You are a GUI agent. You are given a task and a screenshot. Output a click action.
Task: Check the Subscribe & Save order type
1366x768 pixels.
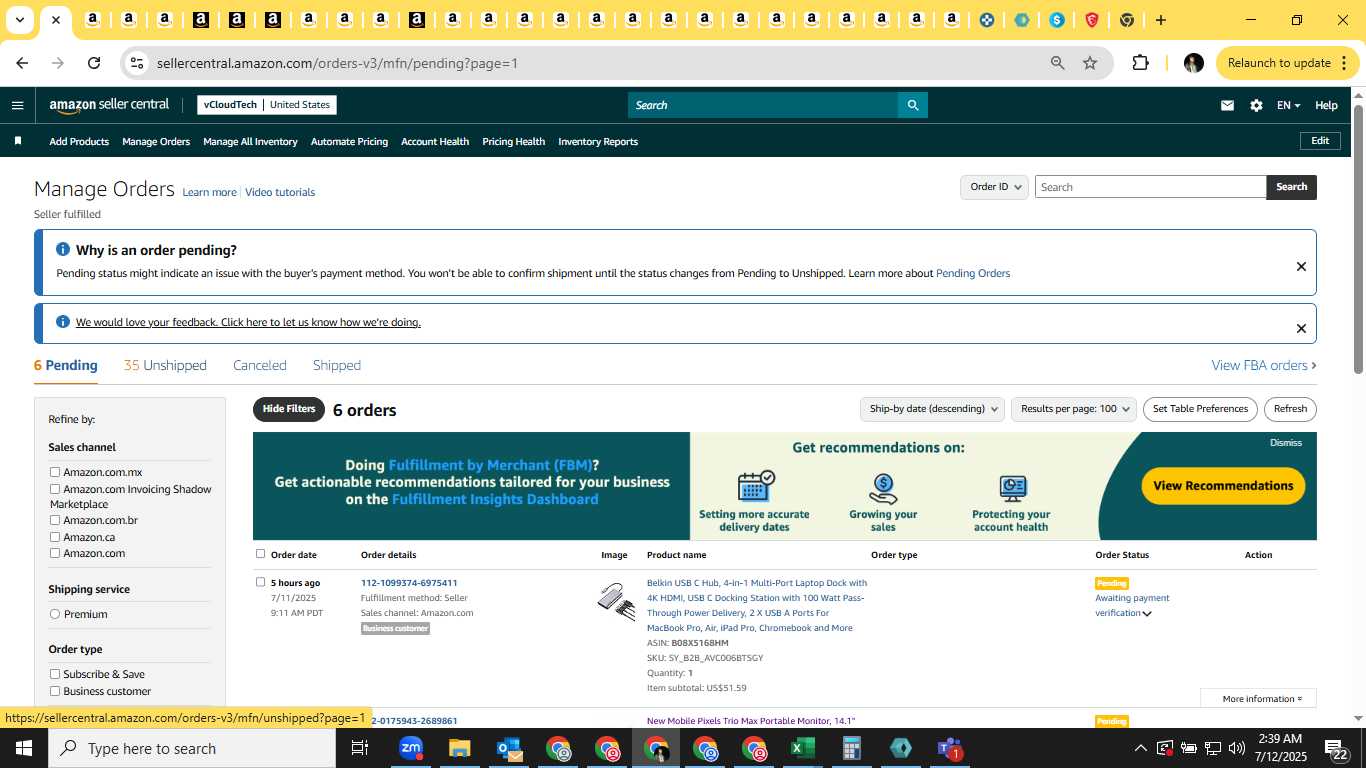(x=55, y=674)
